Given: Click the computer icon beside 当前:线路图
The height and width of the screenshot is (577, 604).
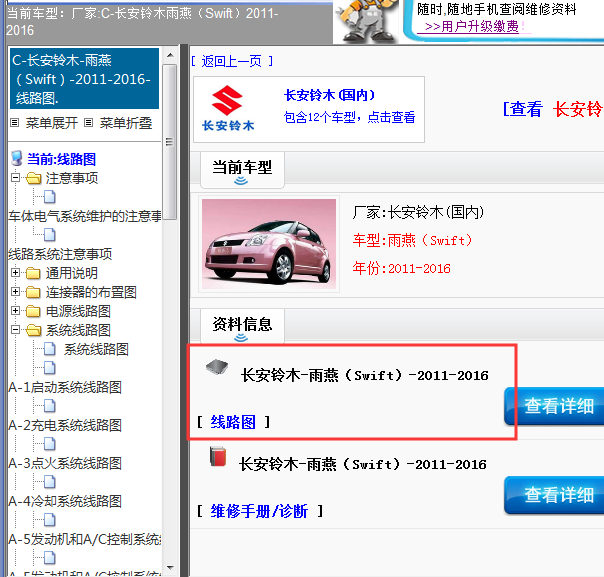Looking at the screenshot, I should pos(17,158).
